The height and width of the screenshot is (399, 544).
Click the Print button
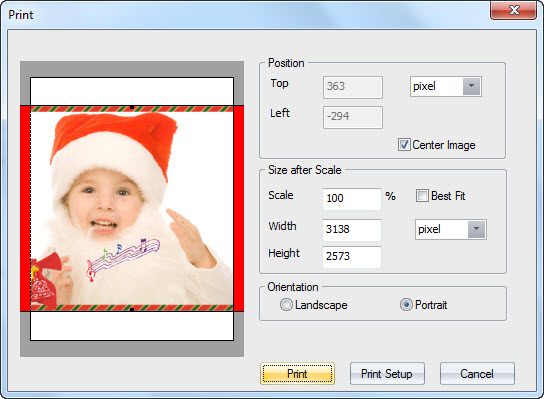coord(297,373)
